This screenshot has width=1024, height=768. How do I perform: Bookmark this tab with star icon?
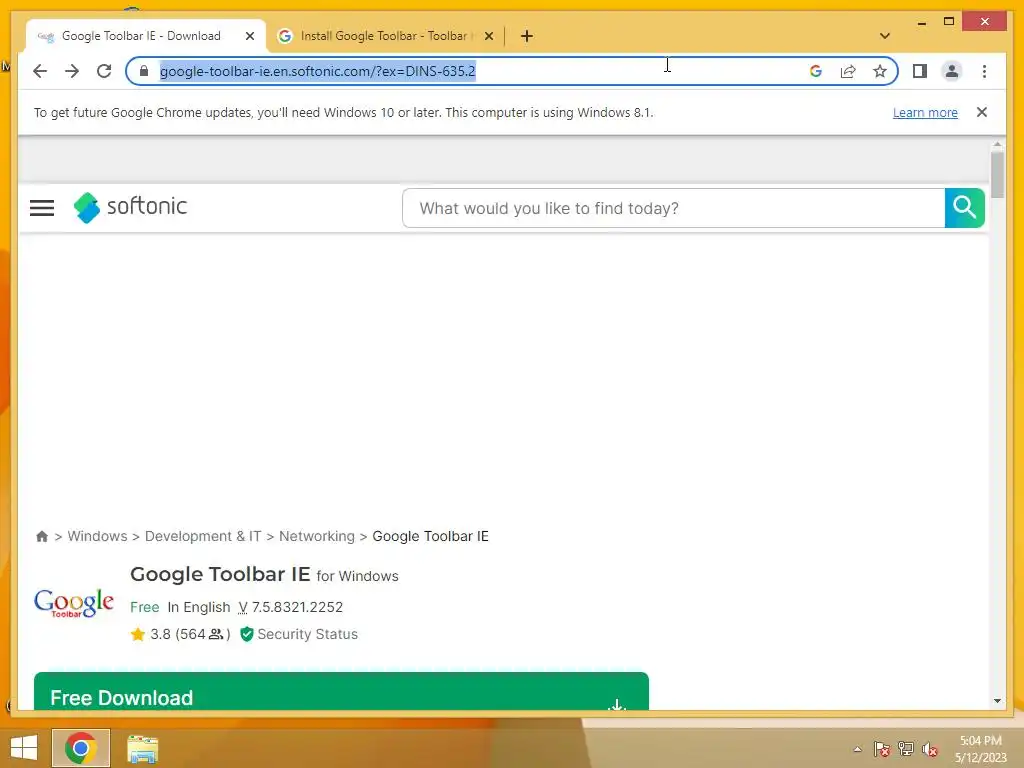point(880,71)
